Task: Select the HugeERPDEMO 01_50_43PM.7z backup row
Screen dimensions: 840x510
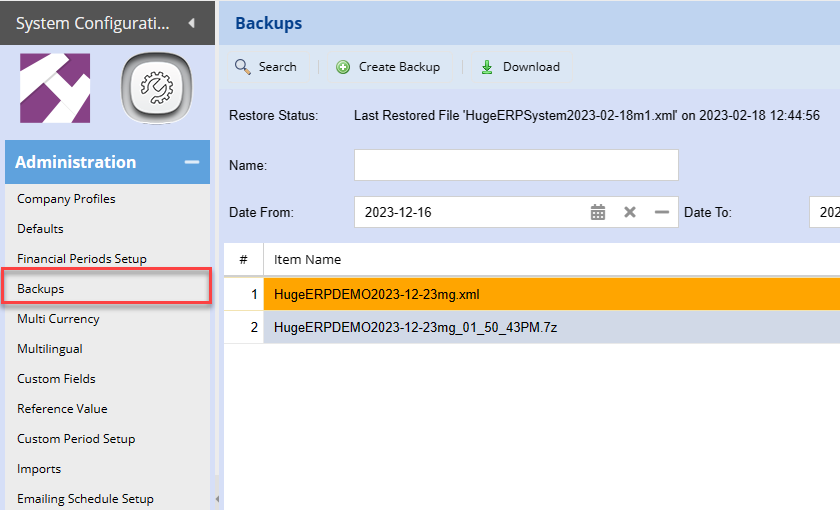Action: pyautogui.click(x=415, y=327)
